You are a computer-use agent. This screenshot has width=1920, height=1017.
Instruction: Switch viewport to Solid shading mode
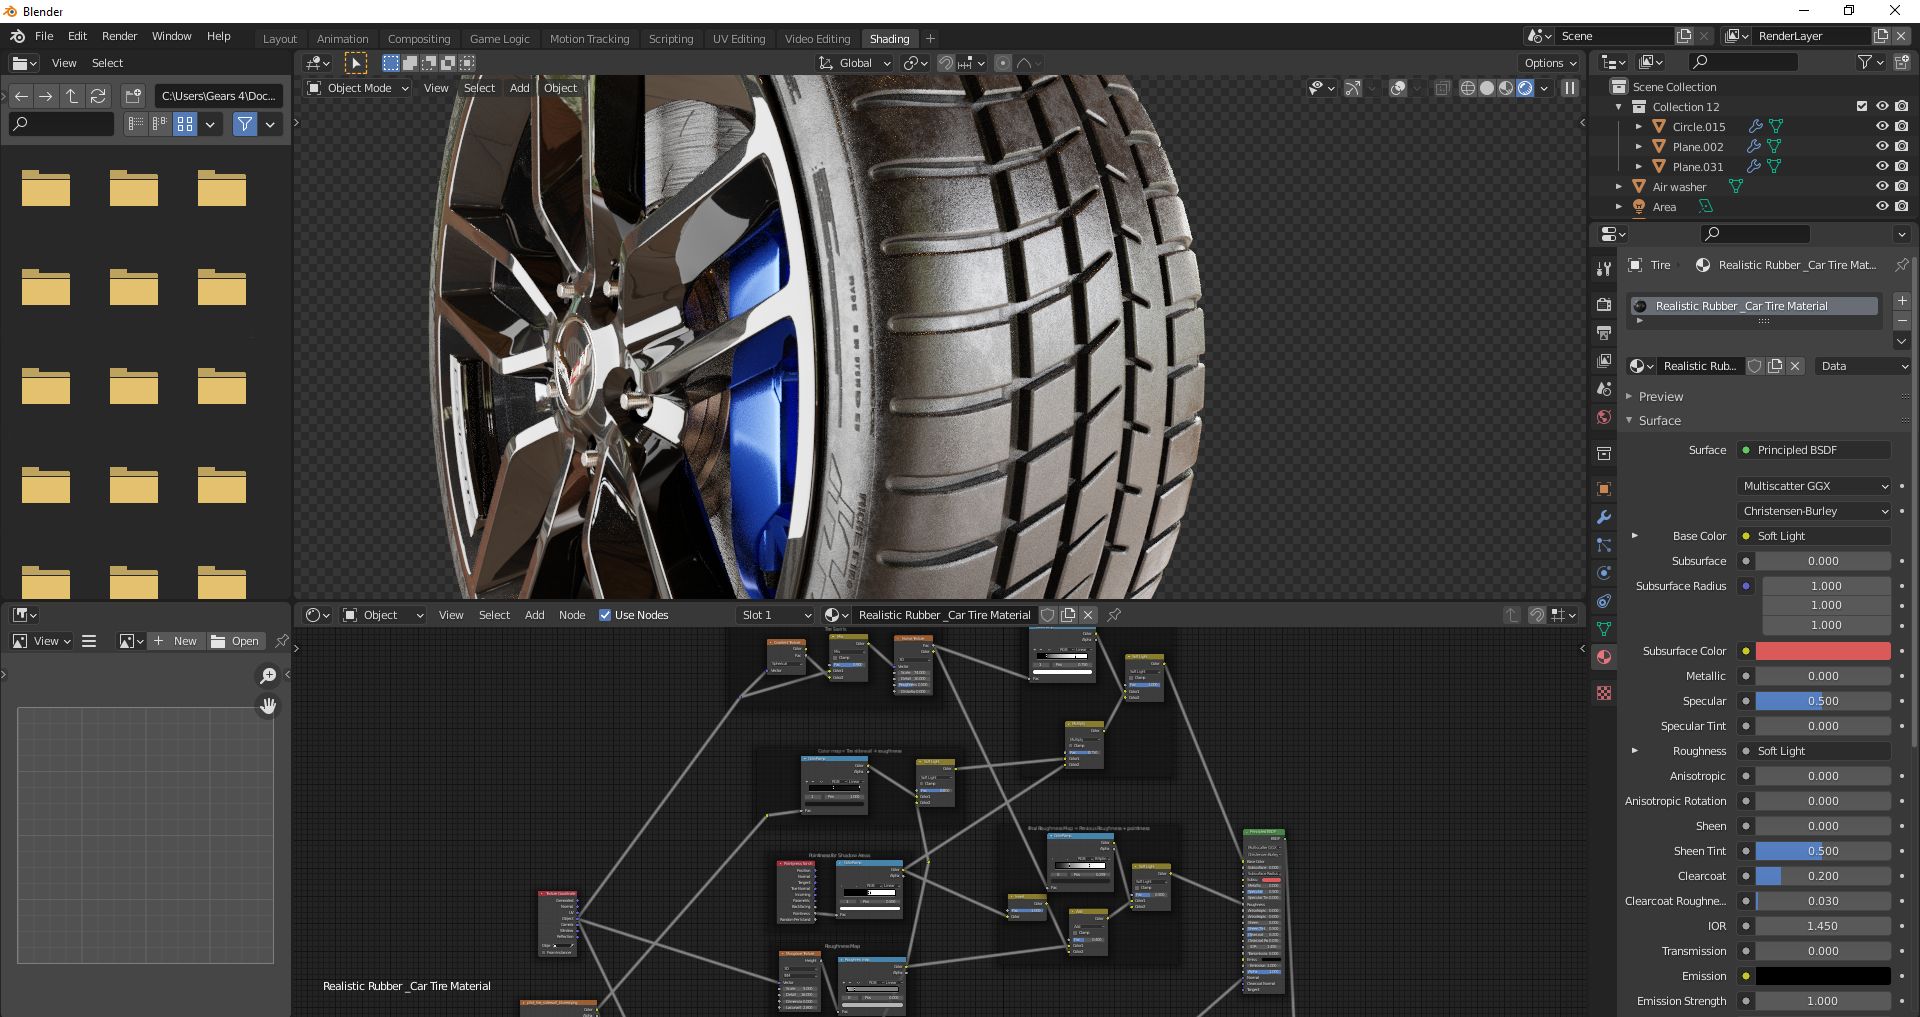(1487, 88)
